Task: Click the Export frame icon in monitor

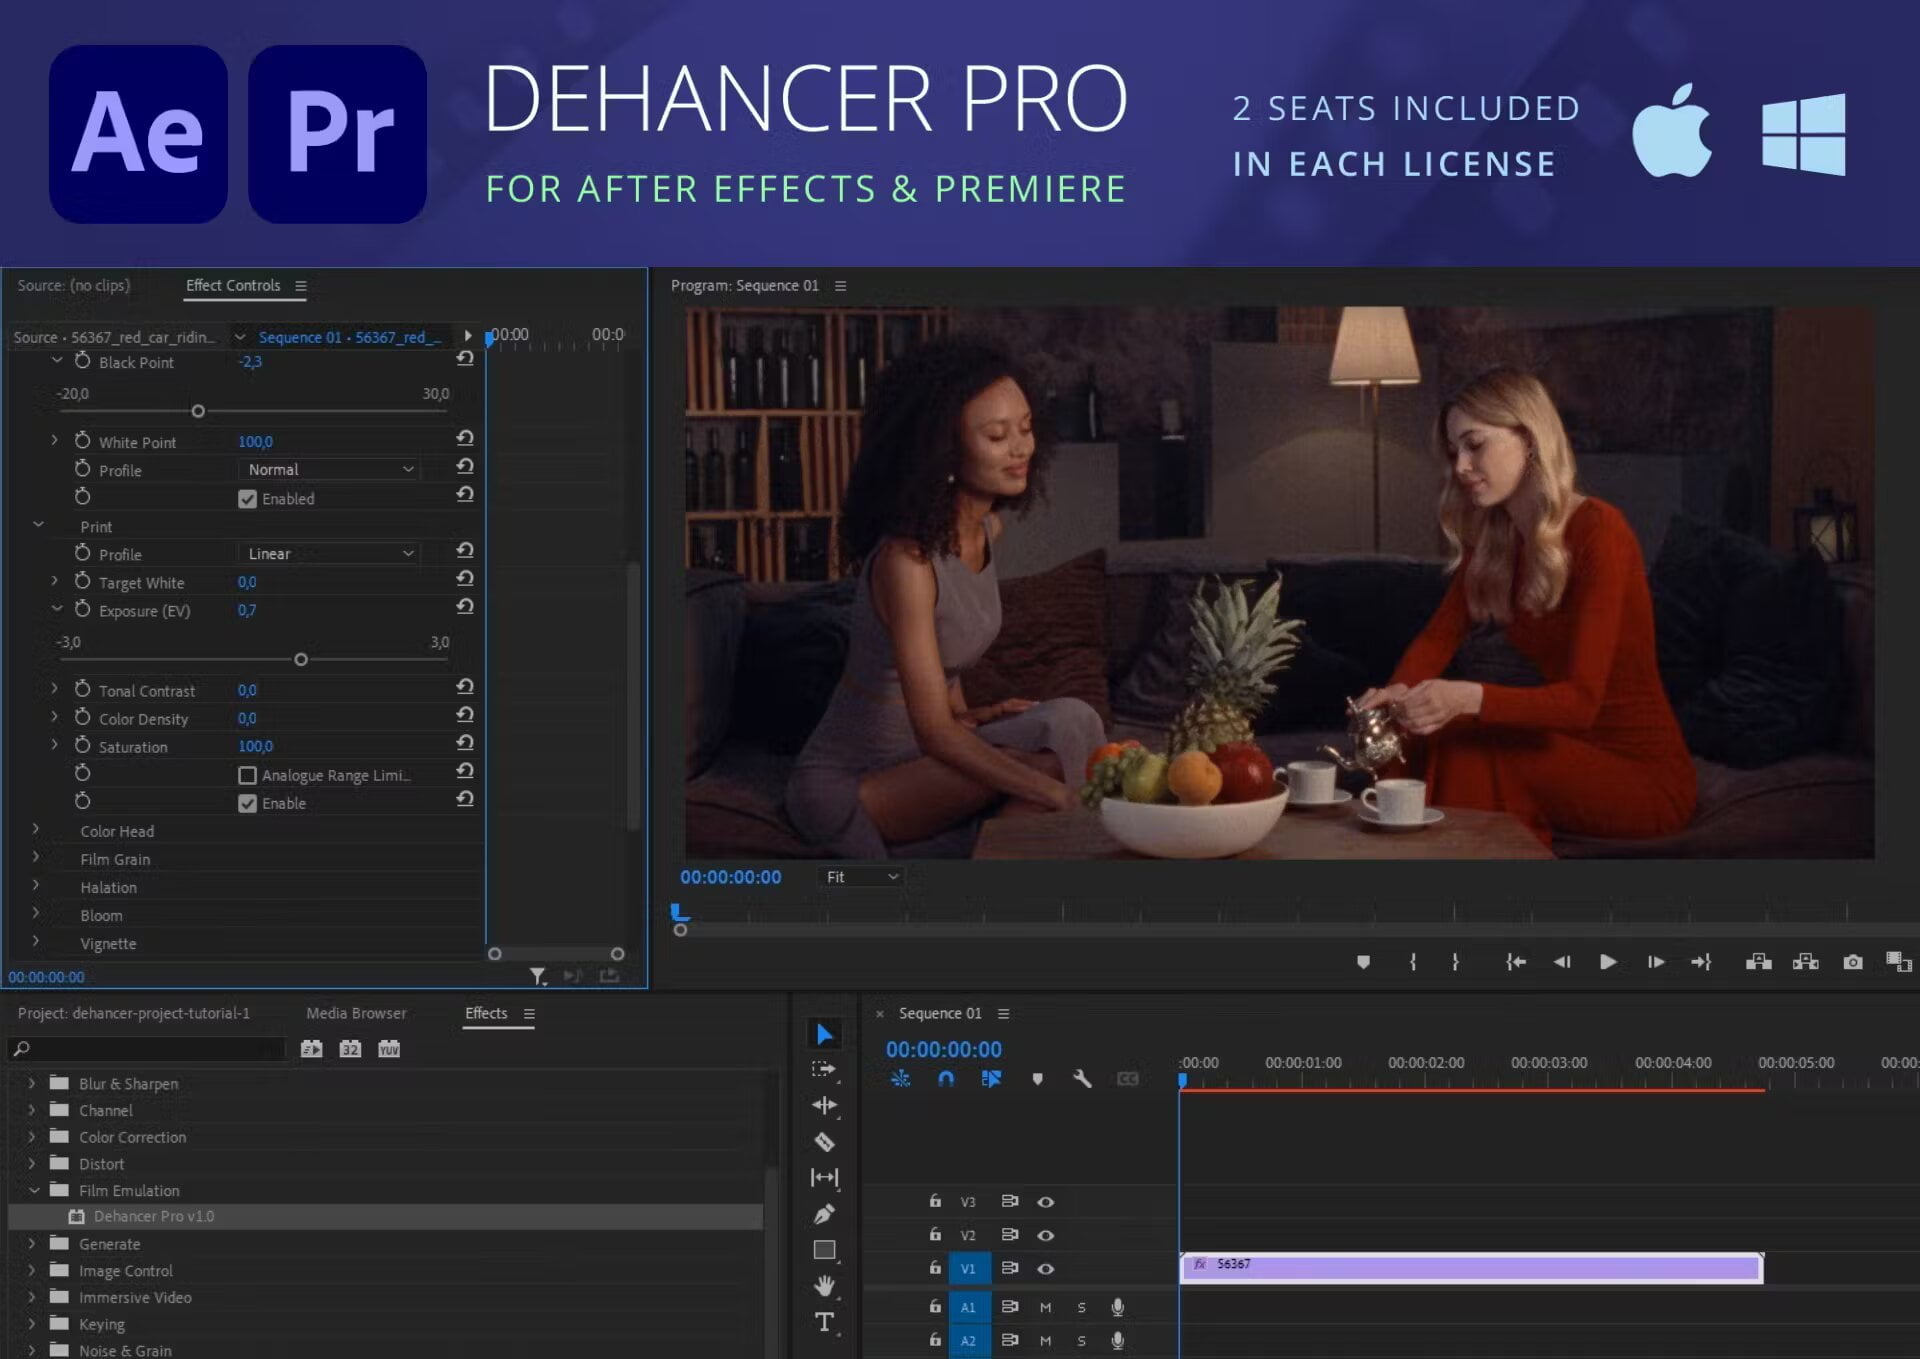Action: [x=1851, y=962]
